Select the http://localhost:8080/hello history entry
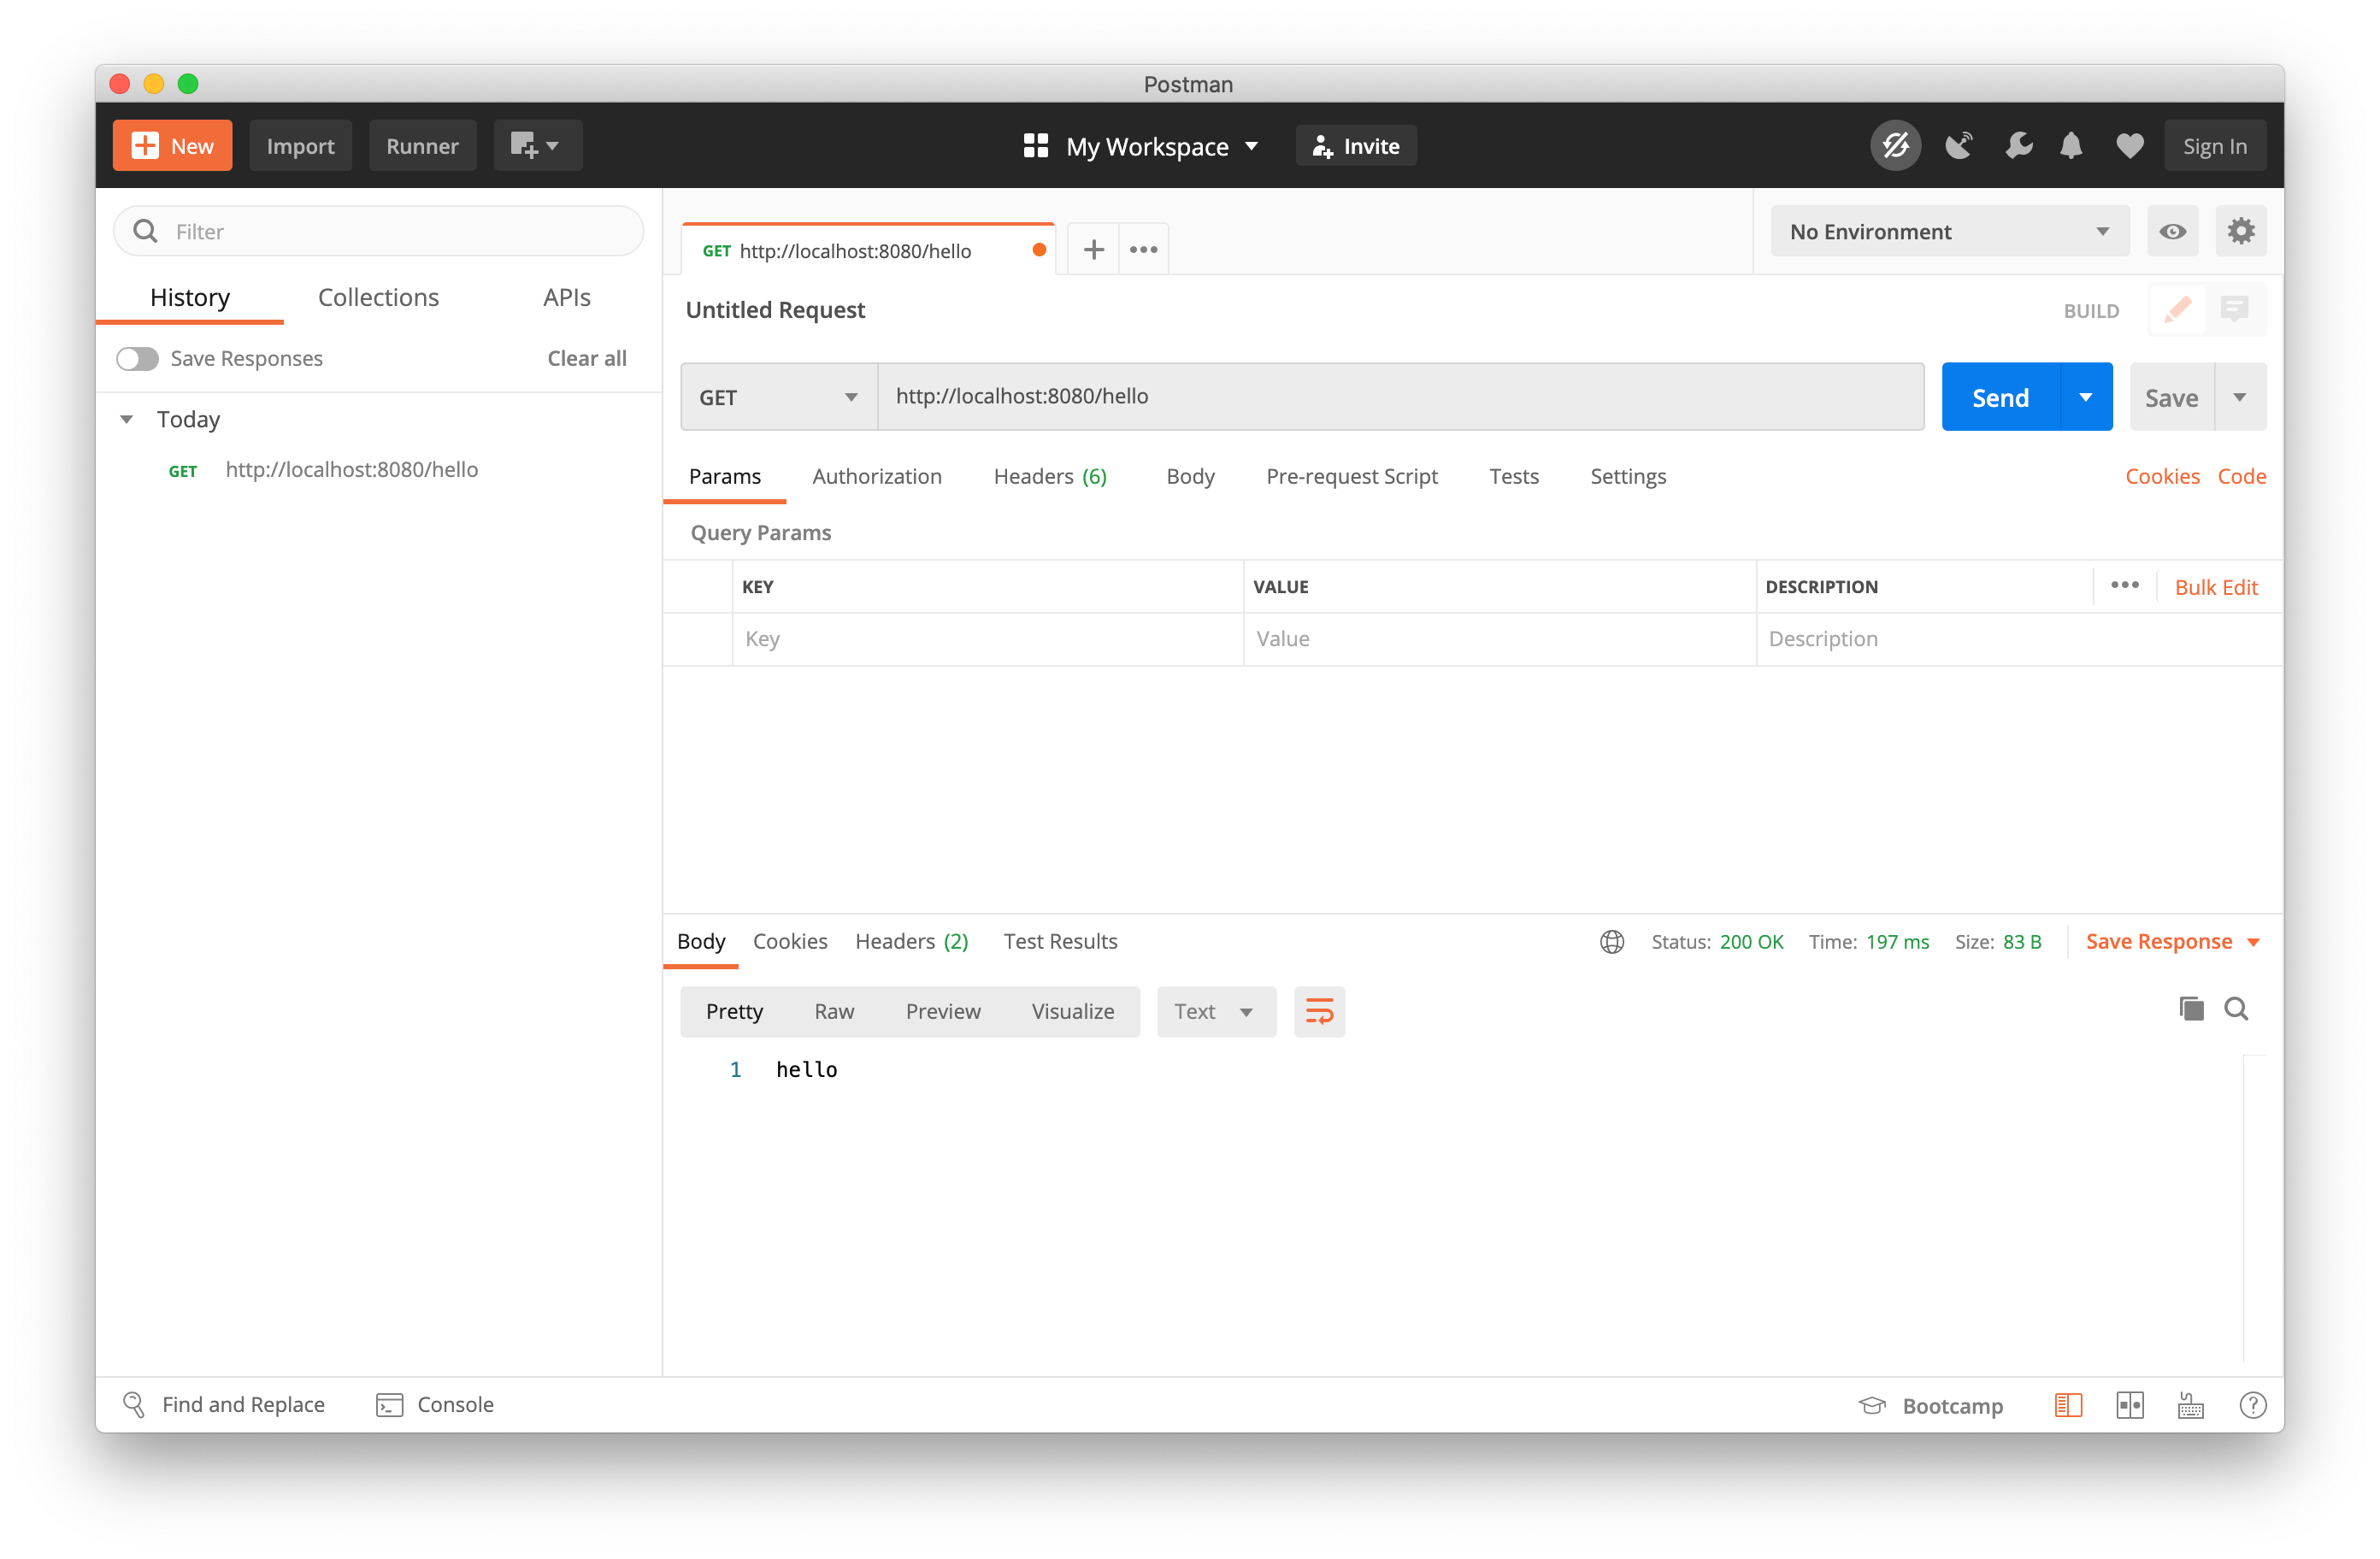The width and height of the screenshot is (2380, 1559). tap(351, 469)
